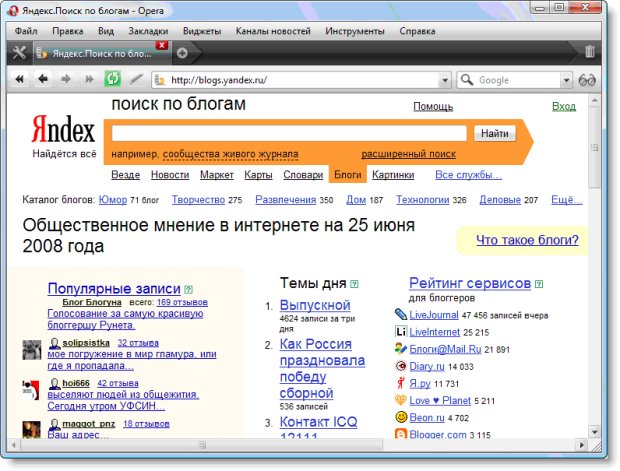
Task: Open the Инструменты menu
Action: pyautogui.click(x=355, y=31)
